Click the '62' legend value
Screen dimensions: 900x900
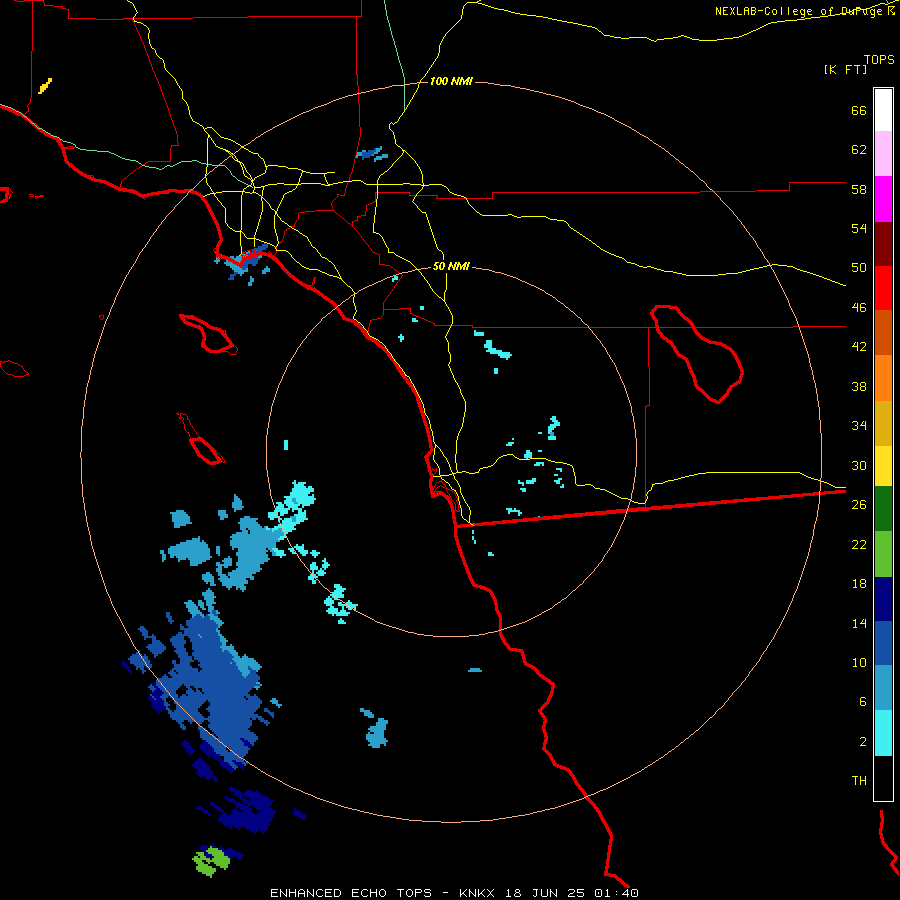pyautogui.click(x=859, y=150)
